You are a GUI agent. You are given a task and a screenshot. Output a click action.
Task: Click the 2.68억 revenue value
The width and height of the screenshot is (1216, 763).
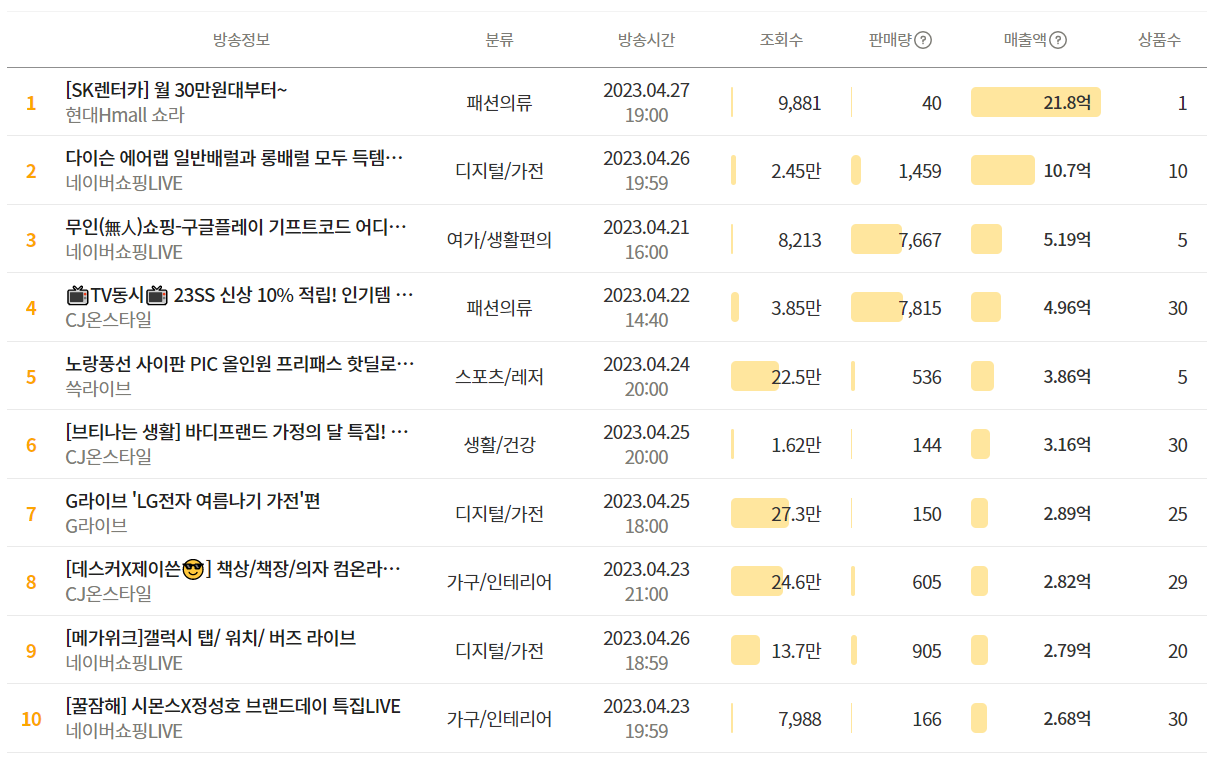1067,718
